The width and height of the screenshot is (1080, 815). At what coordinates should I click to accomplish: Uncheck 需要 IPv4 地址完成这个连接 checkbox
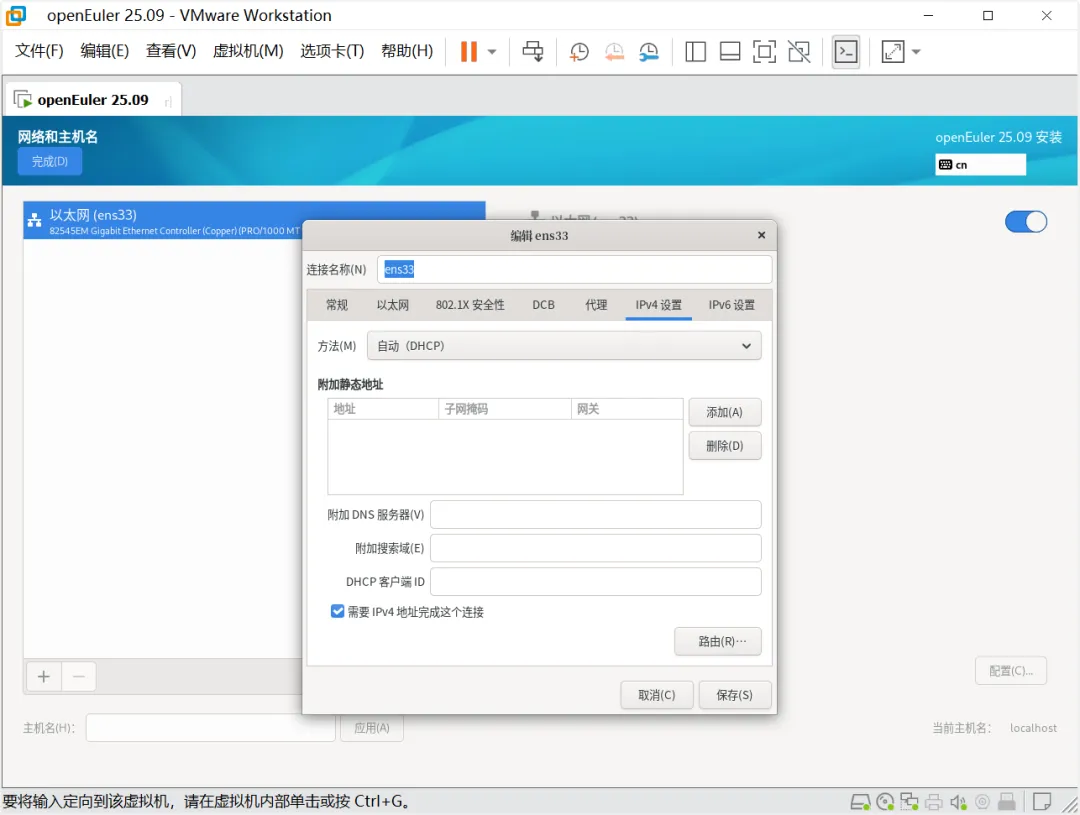pyautogui.click(x=338, y=611)
